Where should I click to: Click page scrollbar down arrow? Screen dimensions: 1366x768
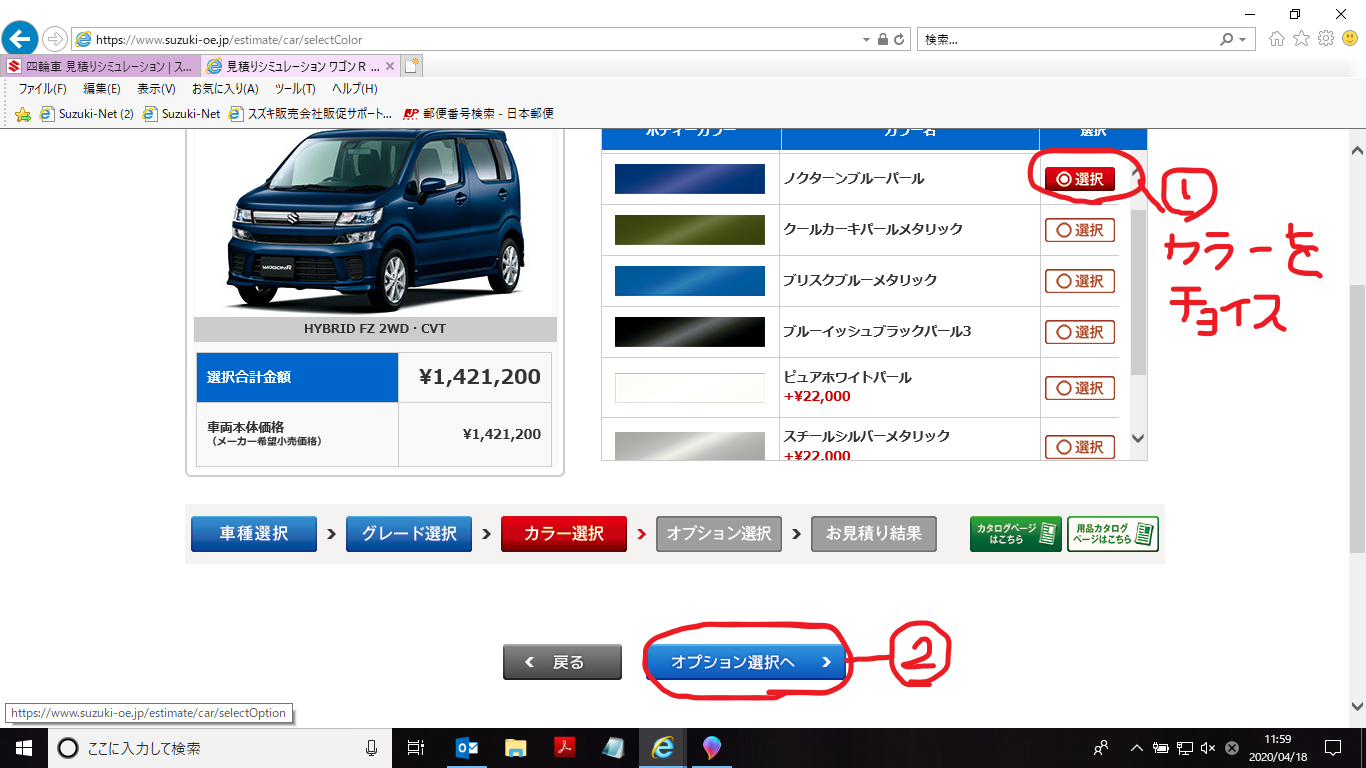1357,705
